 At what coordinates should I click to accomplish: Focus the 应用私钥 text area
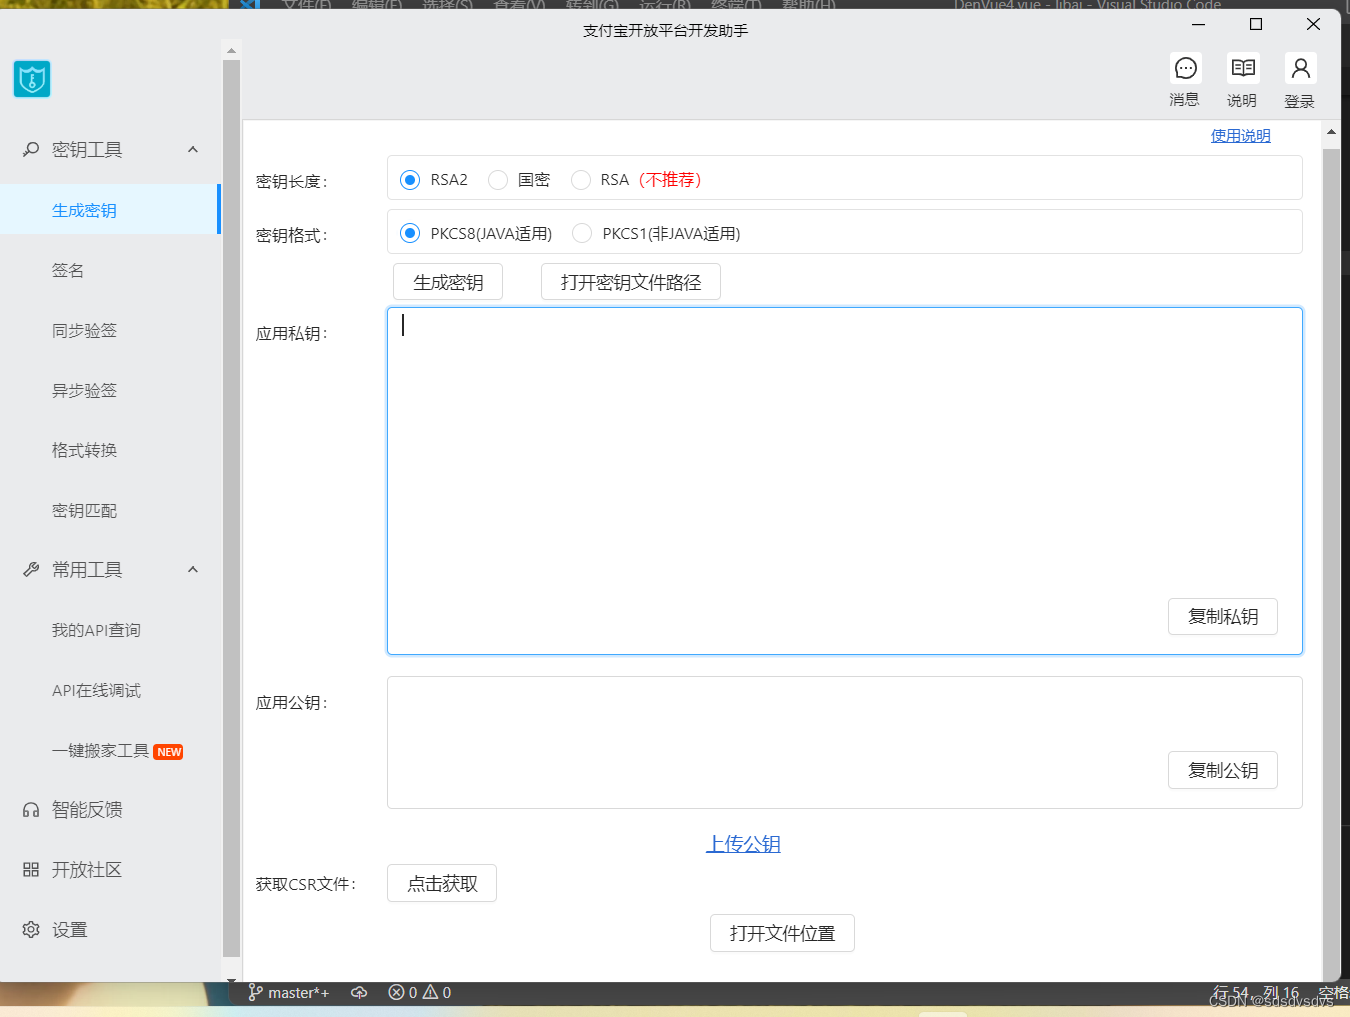(x=845, y=481)
